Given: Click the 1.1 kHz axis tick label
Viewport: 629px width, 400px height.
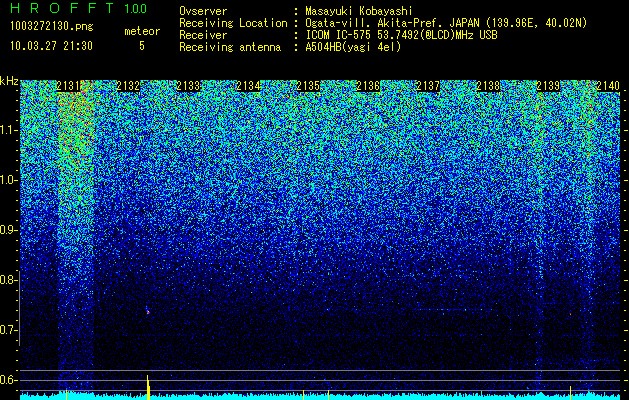Looking at the screenshot, I should [x=9, y=130].
